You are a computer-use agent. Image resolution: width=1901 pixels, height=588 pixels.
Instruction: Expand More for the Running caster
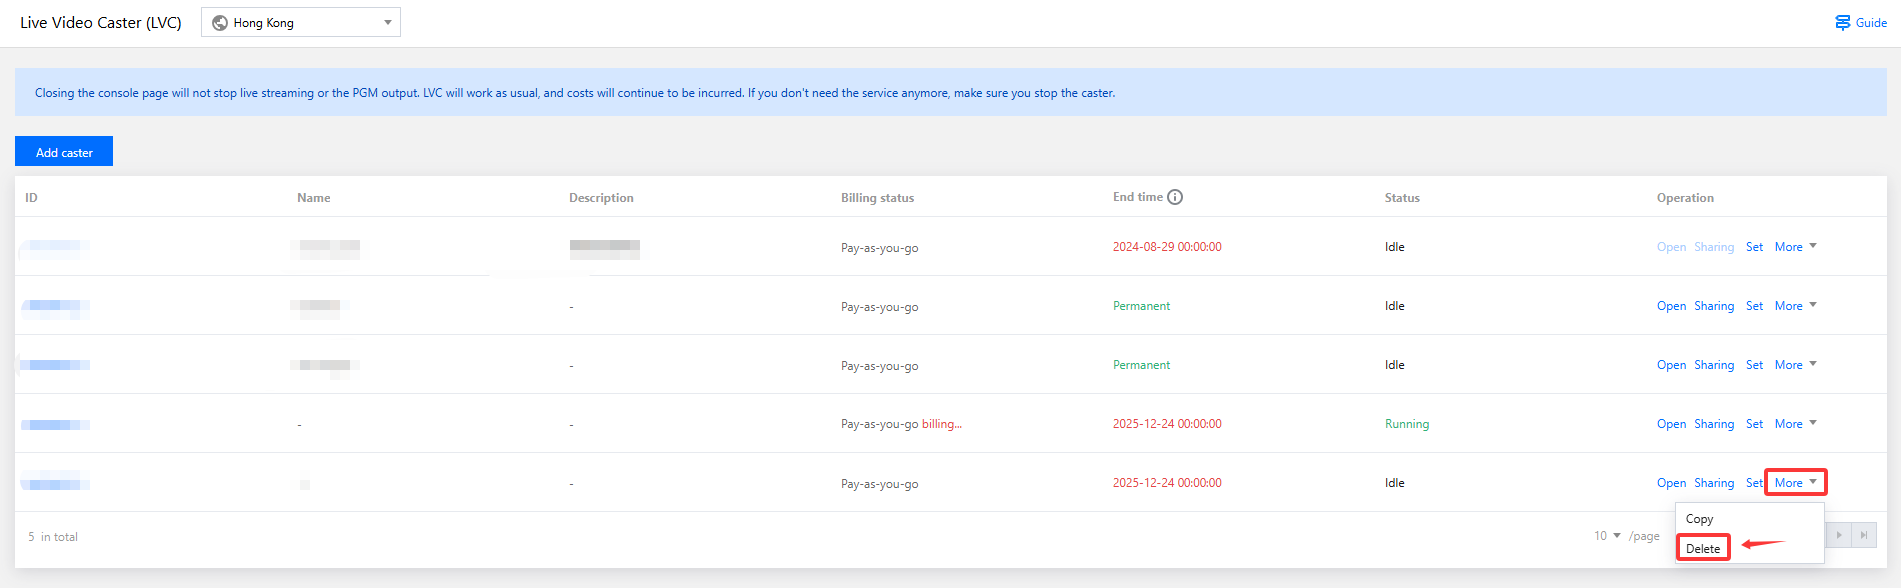click(x=1795, y=424)
